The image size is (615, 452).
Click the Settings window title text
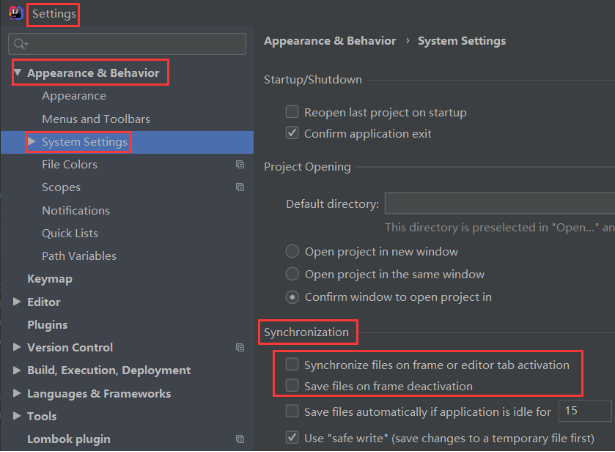coord(54,14)
